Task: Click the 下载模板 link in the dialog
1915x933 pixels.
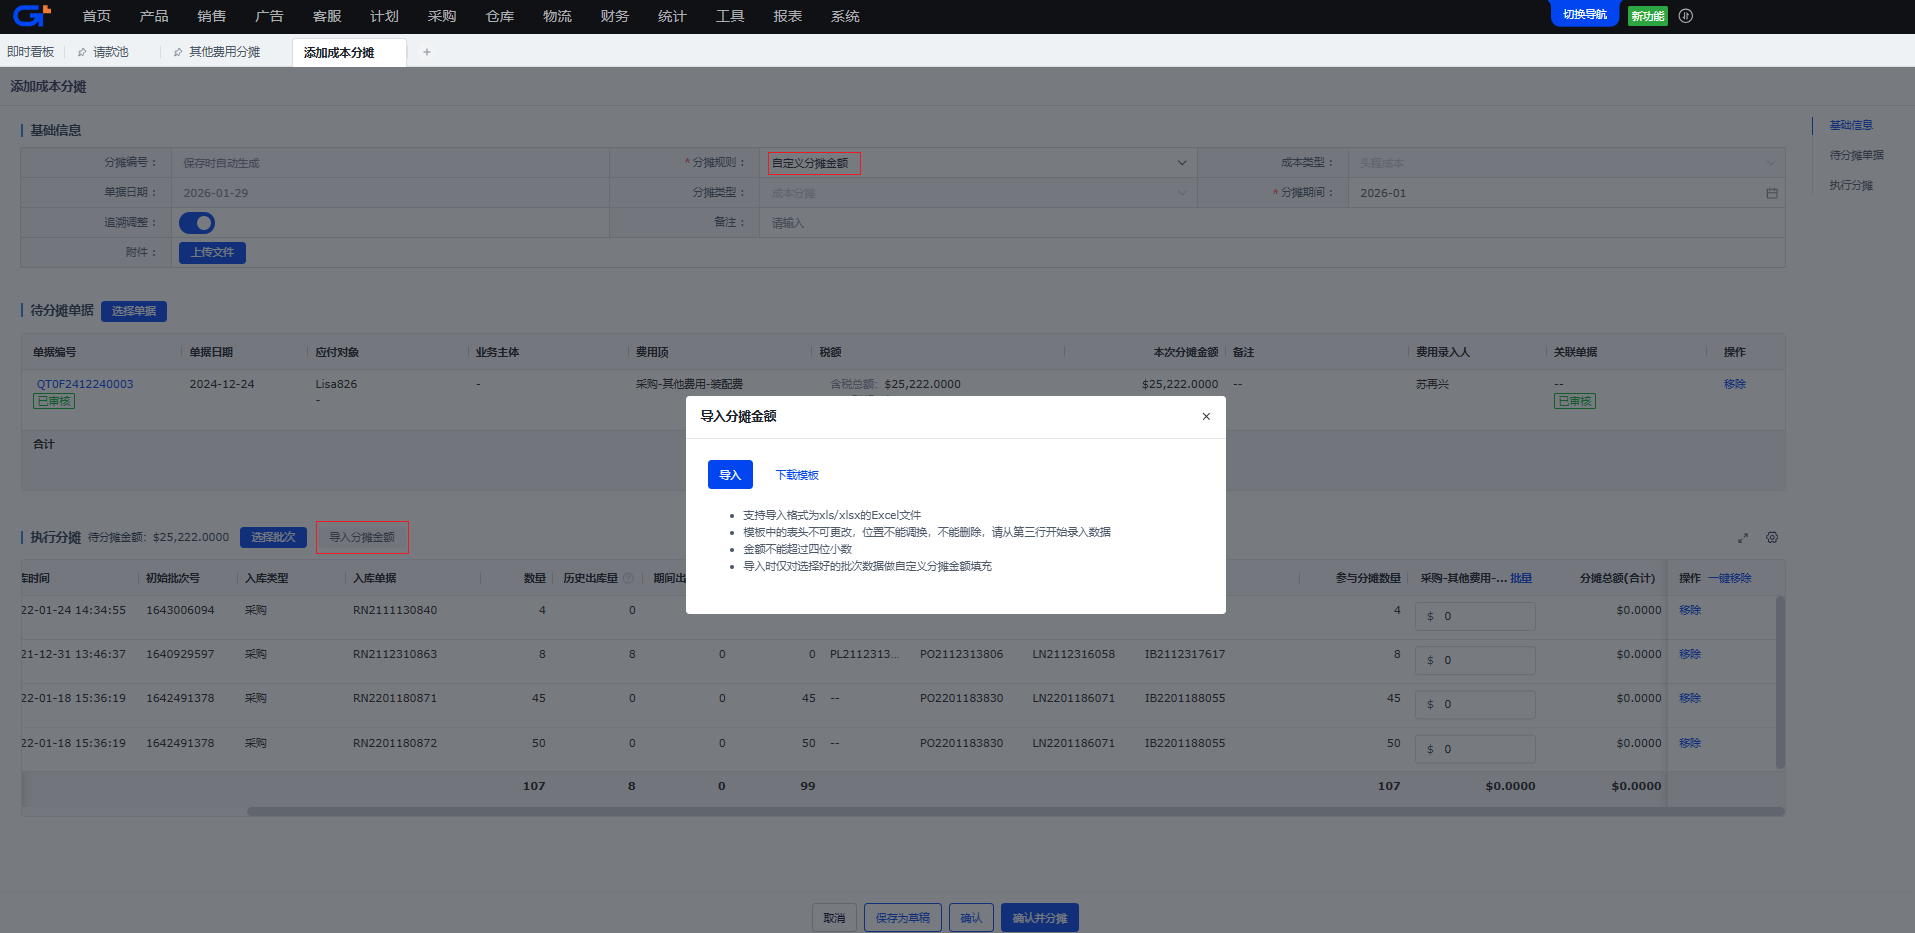Action: click(797, 475)
